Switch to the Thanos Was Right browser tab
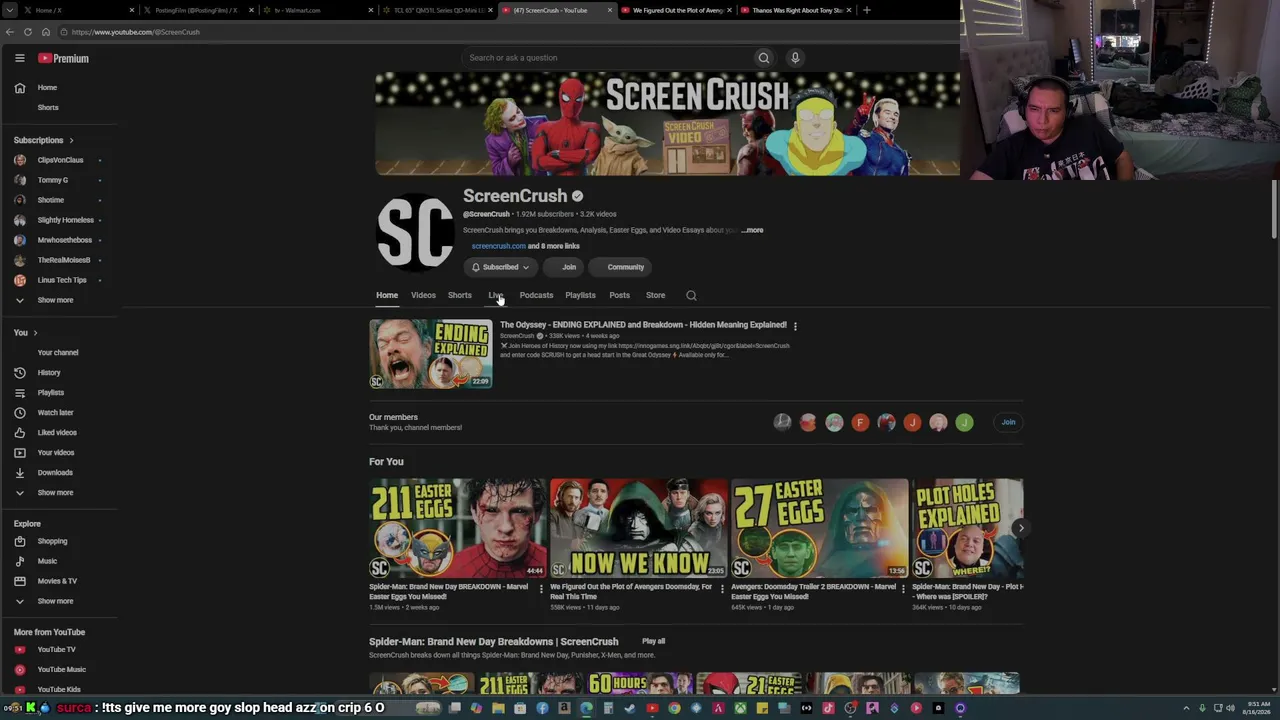The height and width of the screenshot is (720, 1280). pos(797,10)
